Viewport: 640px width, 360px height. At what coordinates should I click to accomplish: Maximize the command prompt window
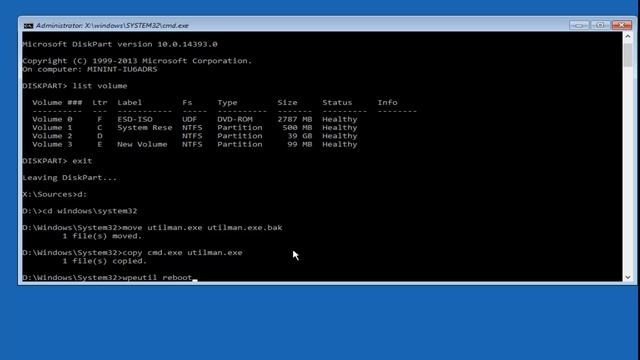(x=600, y=25)
